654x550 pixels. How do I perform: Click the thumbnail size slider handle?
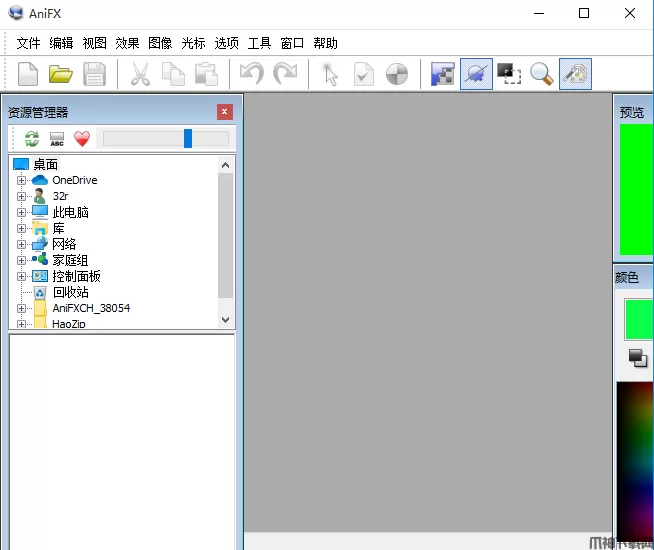188,139
